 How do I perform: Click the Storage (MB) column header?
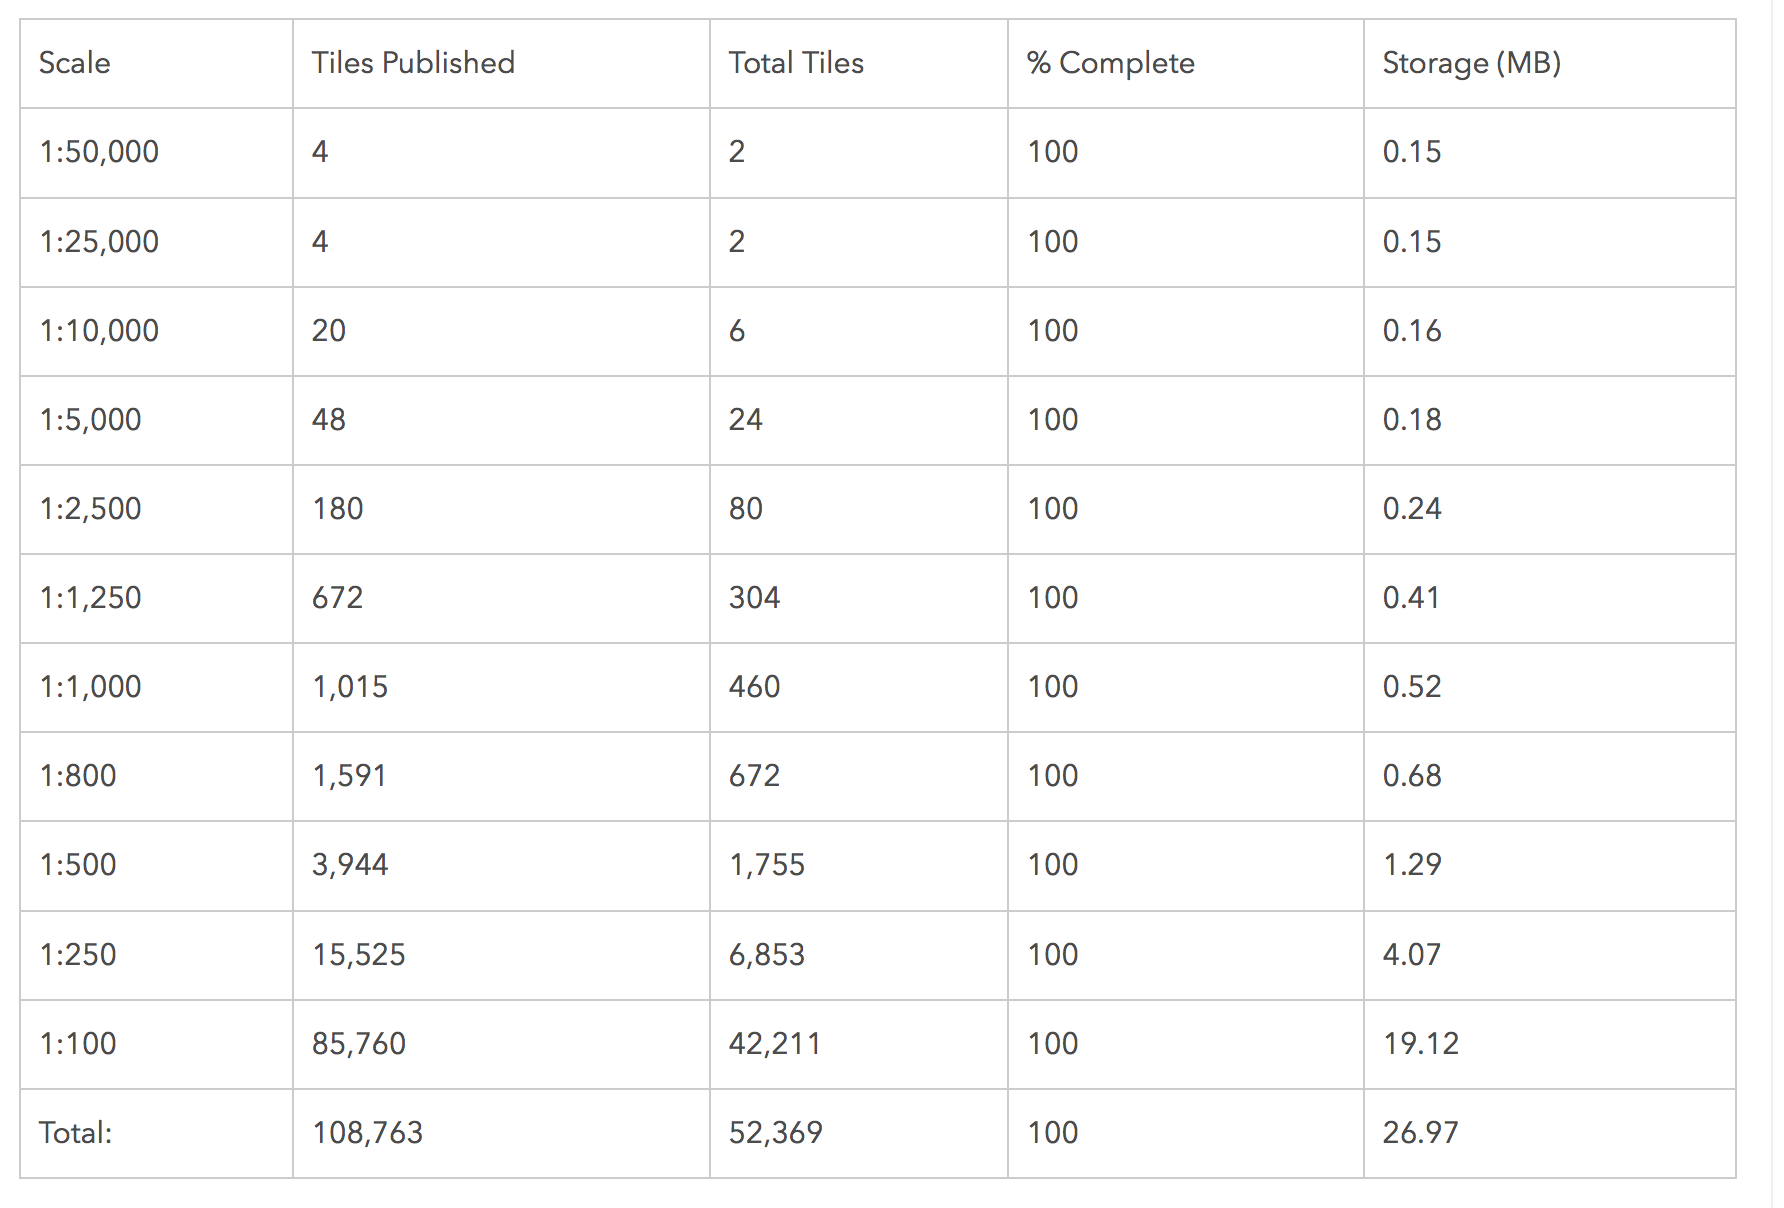click(1472, 63)
